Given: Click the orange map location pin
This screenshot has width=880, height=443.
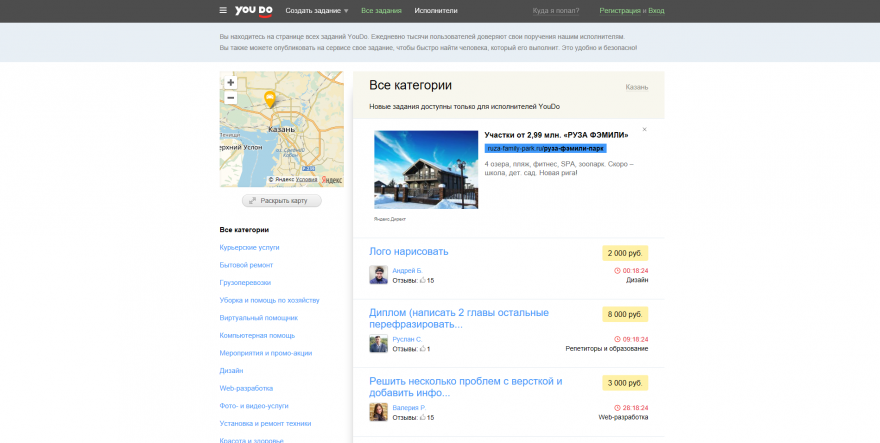Looking at the screenshot, I should click(x=269, y=99).
